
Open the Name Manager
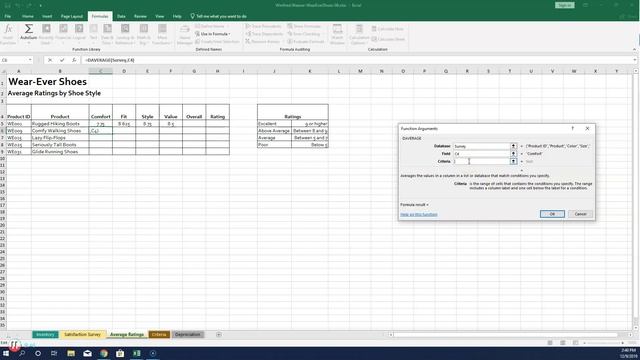point(184,34)
